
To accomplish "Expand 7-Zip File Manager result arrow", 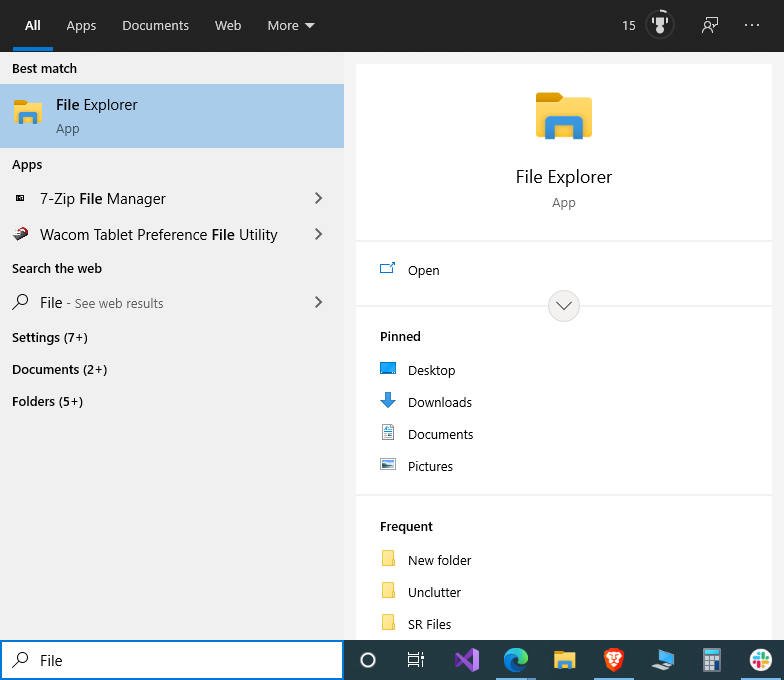I will tap(318, 198).
